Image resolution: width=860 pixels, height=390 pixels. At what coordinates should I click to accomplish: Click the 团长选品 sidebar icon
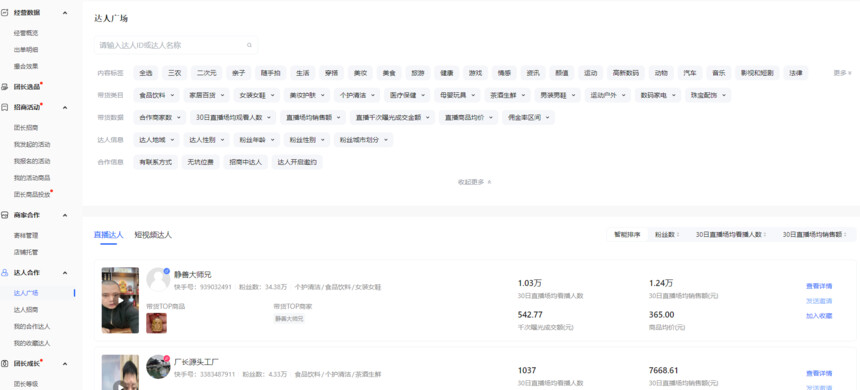pyautogui.click(x=4, y=87)
